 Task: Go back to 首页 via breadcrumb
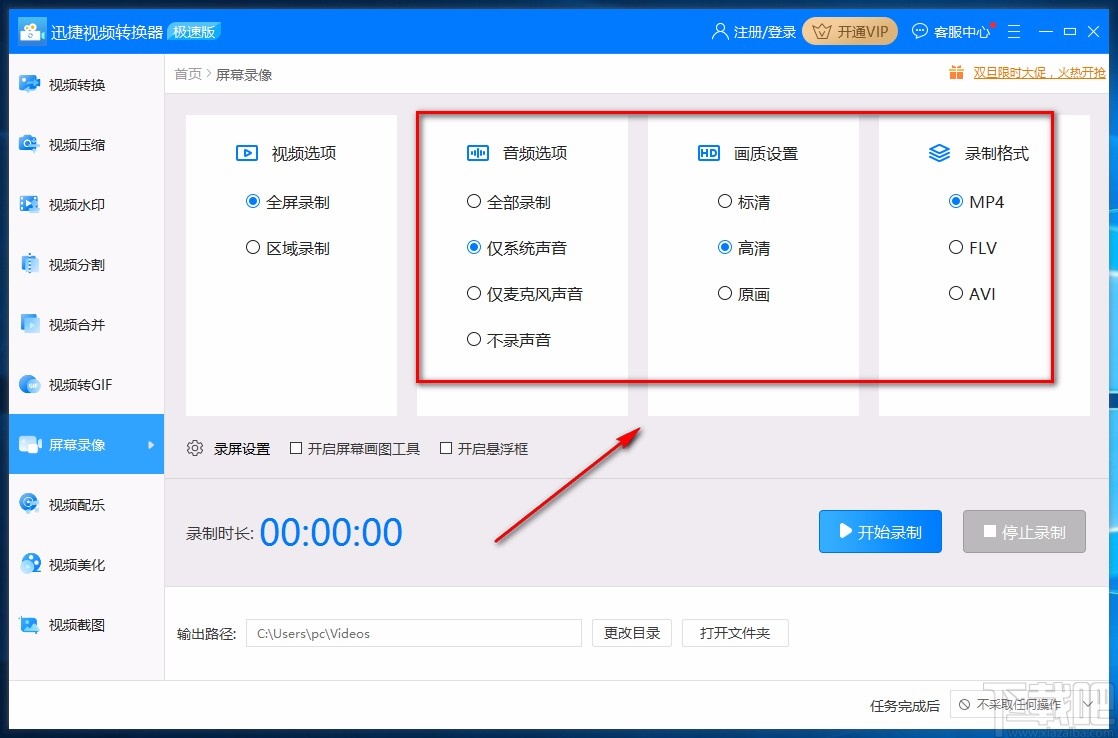click(187, 72)
